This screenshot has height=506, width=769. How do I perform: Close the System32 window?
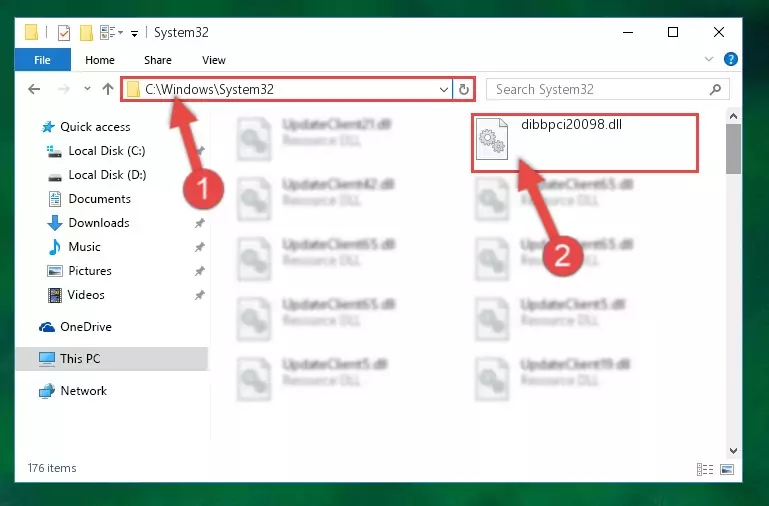point(719,32)
